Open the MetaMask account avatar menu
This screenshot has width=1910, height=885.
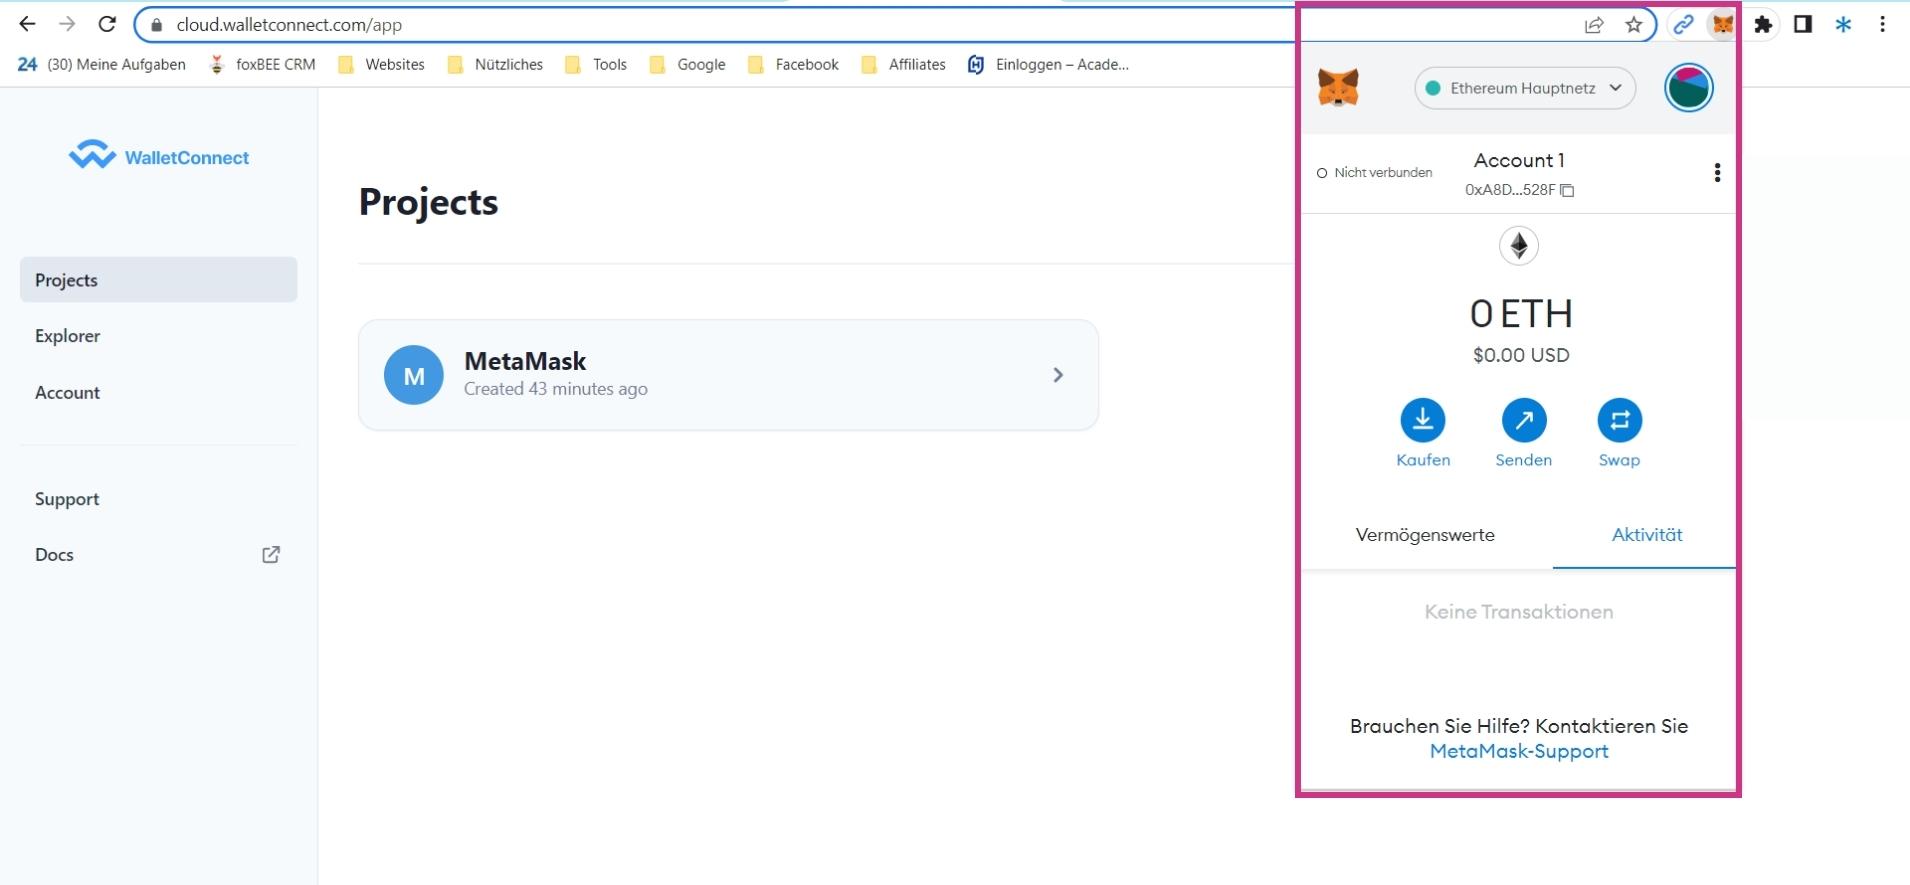[x=1689, y=88]
